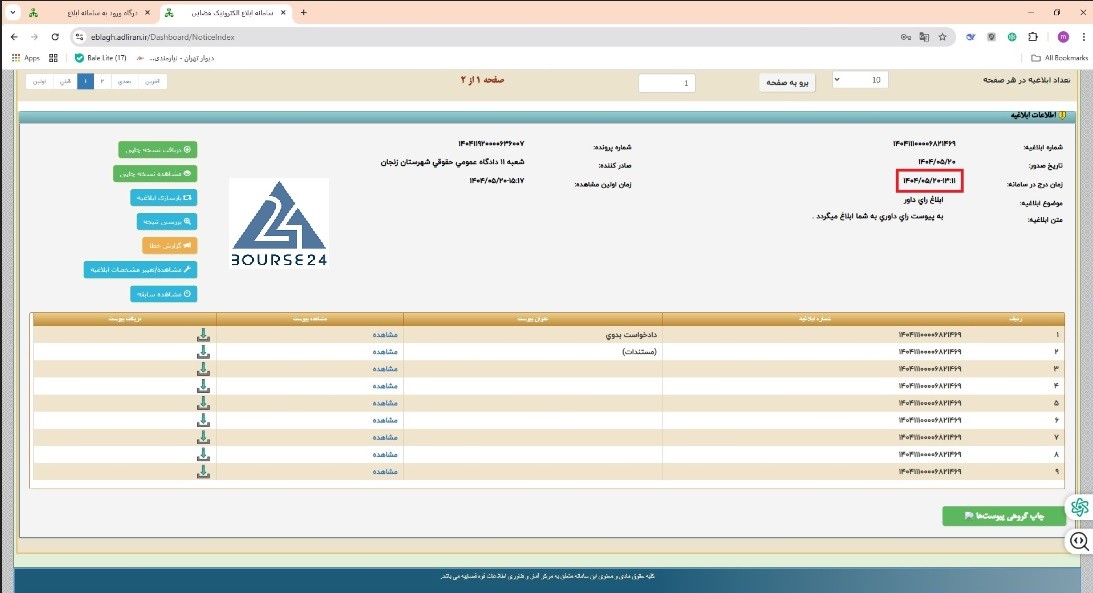Open the Chrome profile avatar
Viewport: 1093px width, 593px height.
[1063, 37]
